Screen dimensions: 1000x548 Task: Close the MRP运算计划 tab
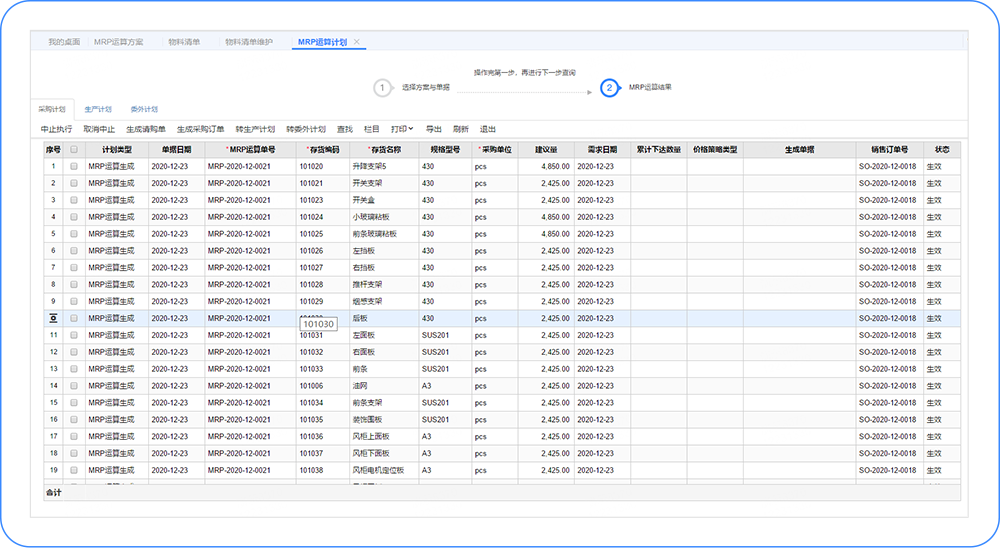tap(357, 42)
